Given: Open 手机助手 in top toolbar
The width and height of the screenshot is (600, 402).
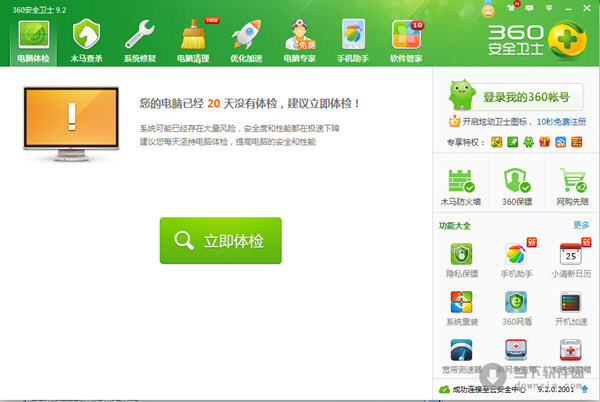Looking at the screenshot, I should (353, 41).
